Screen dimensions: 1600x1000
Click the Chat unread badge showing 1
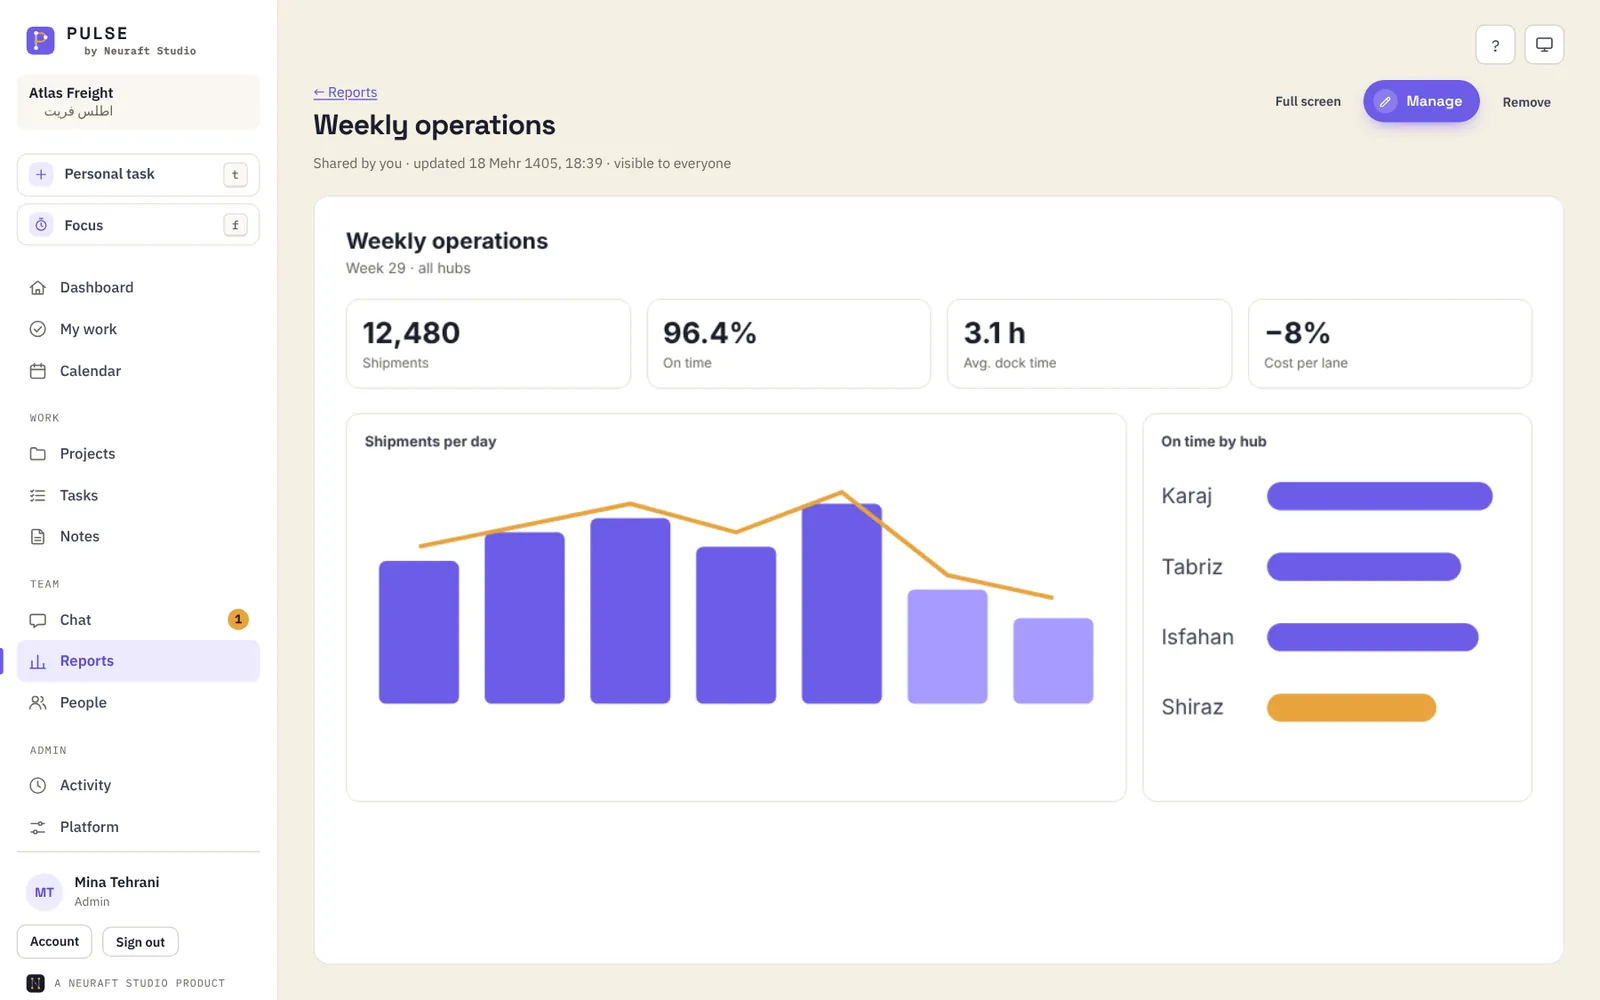point(238,620)
